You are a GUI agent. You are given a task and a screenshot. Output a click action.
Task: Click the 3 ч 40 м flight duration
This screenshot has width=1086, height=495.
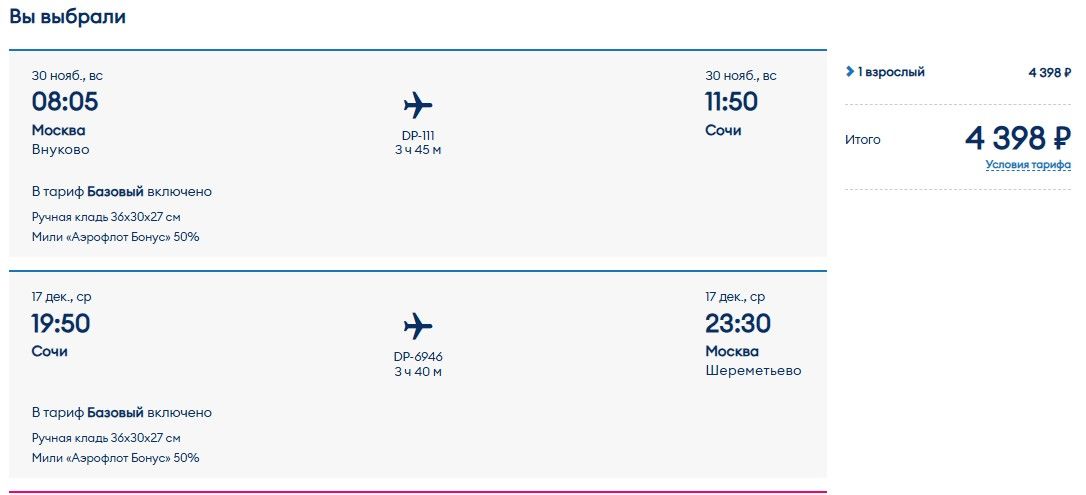click(418, 372)
